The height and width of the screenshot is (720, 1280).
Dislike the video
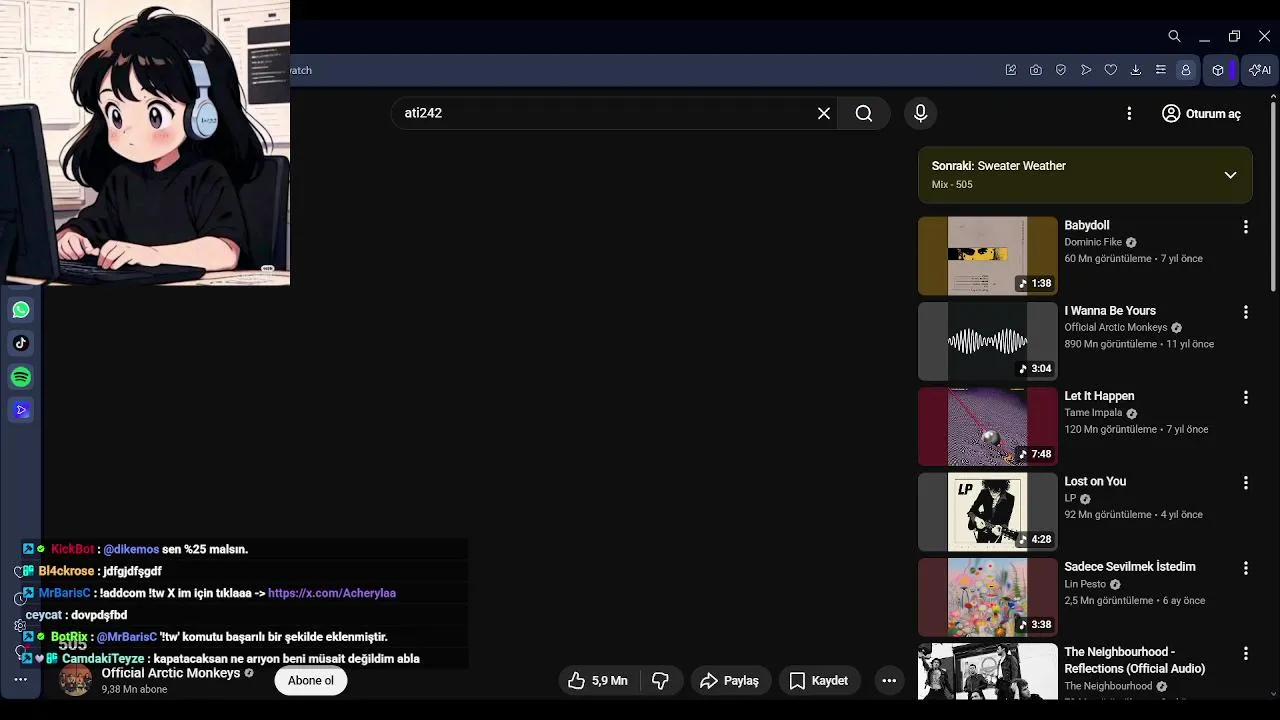[660, 681]
